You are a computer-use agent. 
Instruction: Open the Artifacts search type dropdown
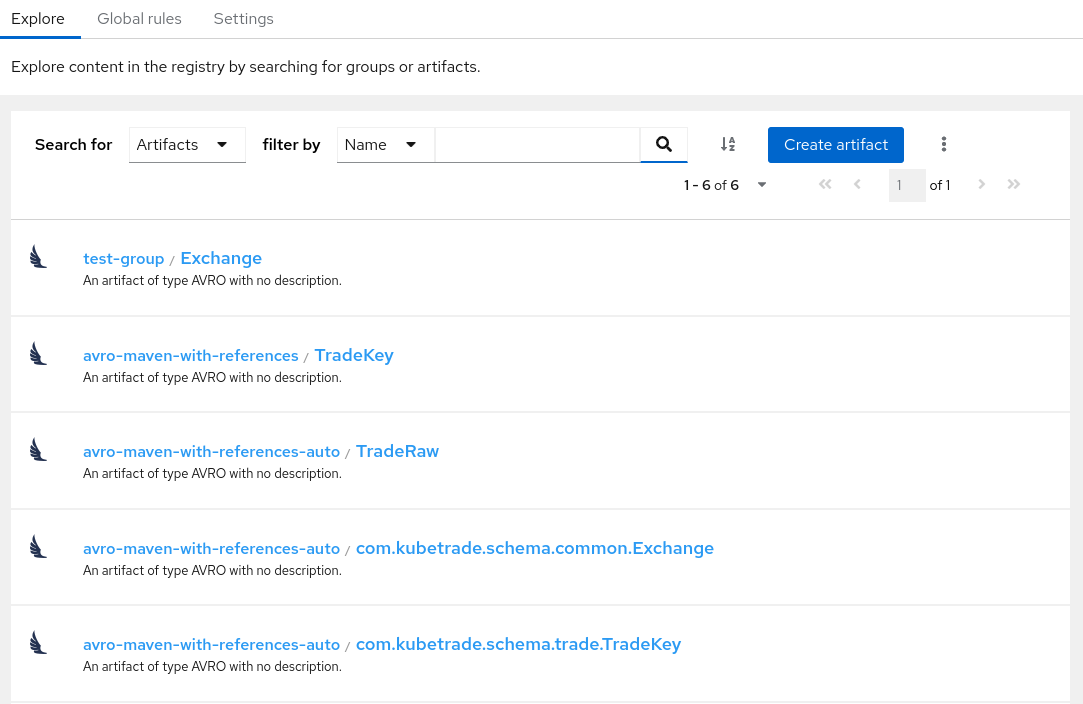click(187, 145)
